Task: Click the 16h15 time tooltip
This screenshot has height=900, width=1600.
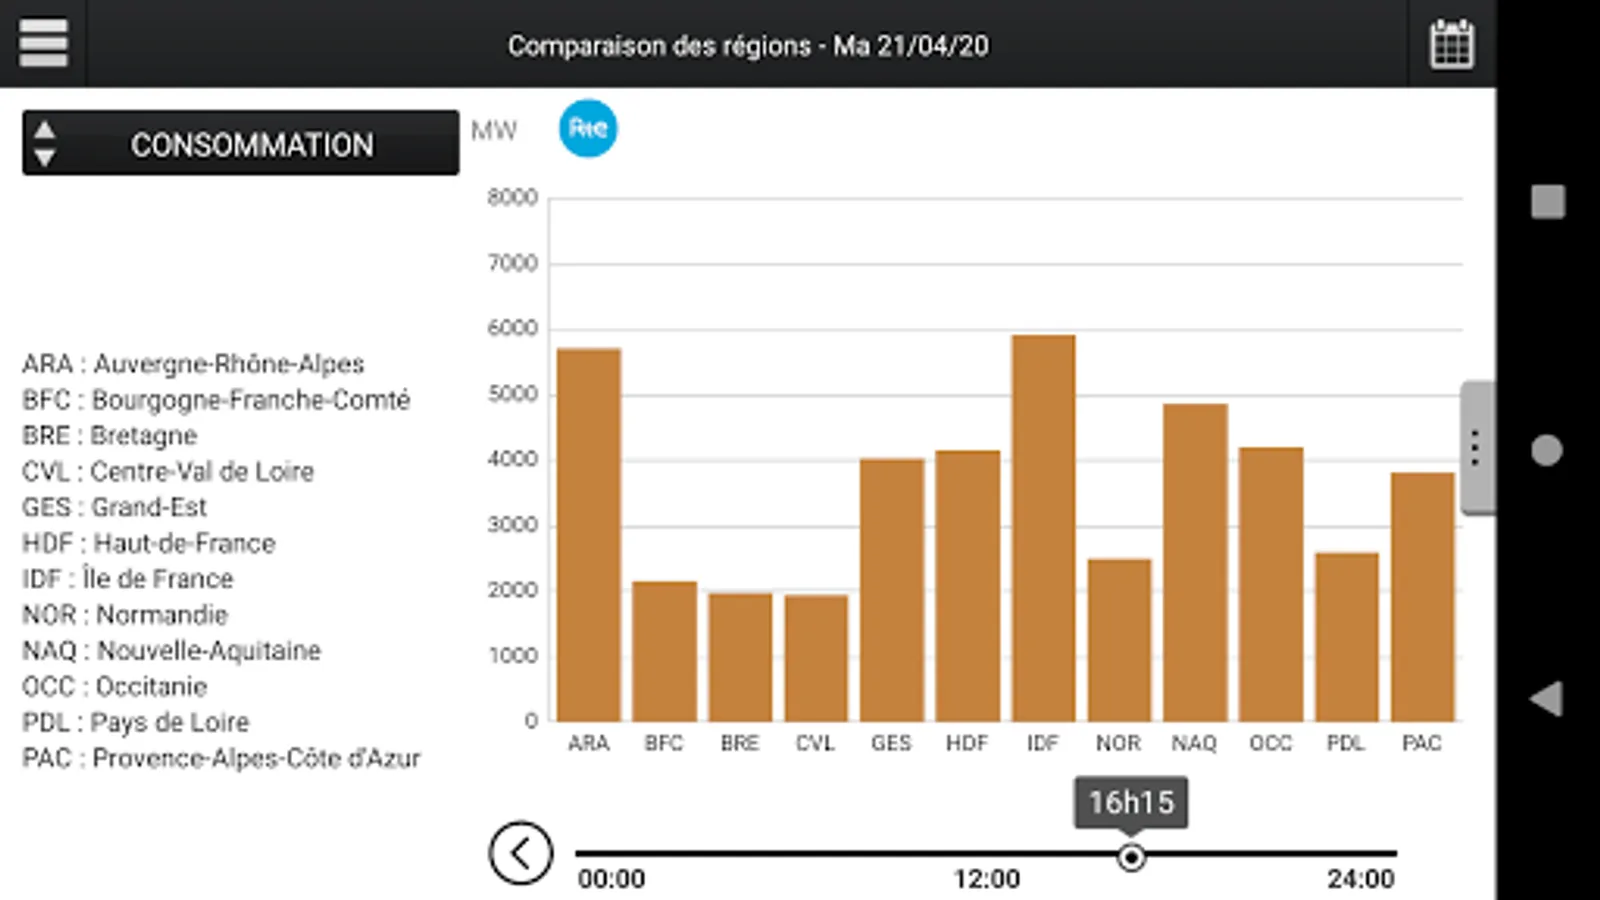Action: pos(1131,802)
